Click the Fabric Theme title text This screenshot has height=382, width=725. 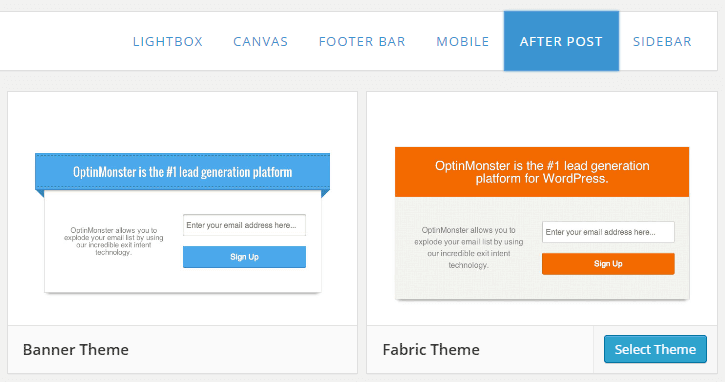coord(431,350)
